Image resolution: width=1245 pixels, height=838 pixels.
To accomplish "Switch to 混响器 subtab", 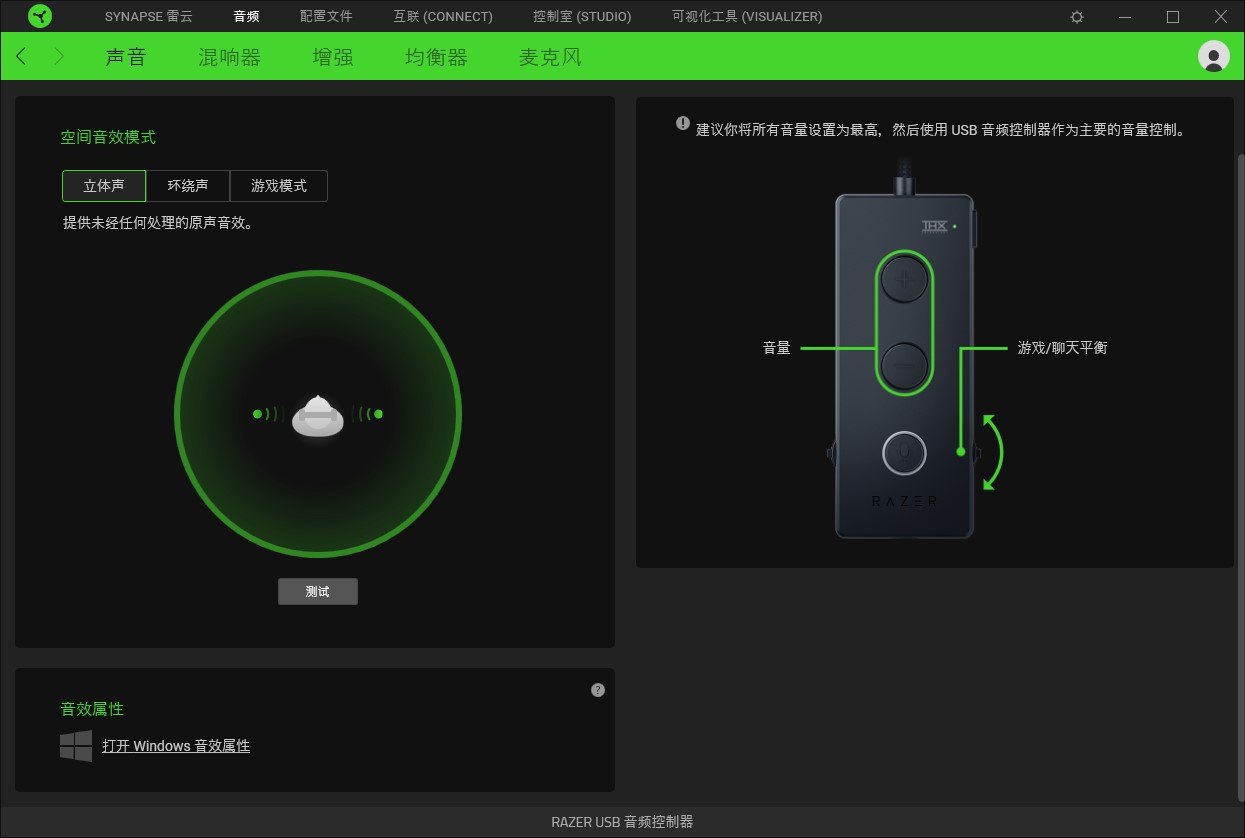I will coord(229,57).
